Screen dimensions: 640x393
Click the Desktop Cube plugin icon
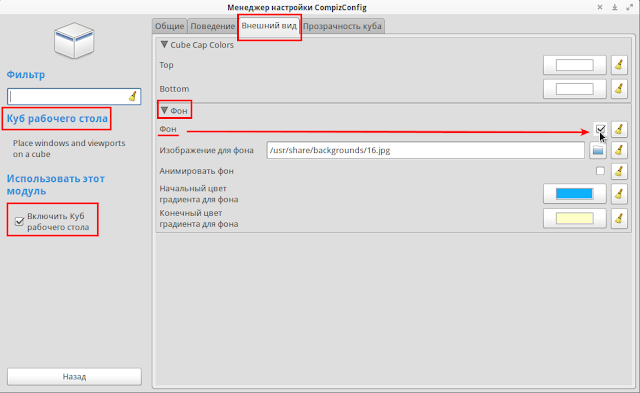(74, 41)
